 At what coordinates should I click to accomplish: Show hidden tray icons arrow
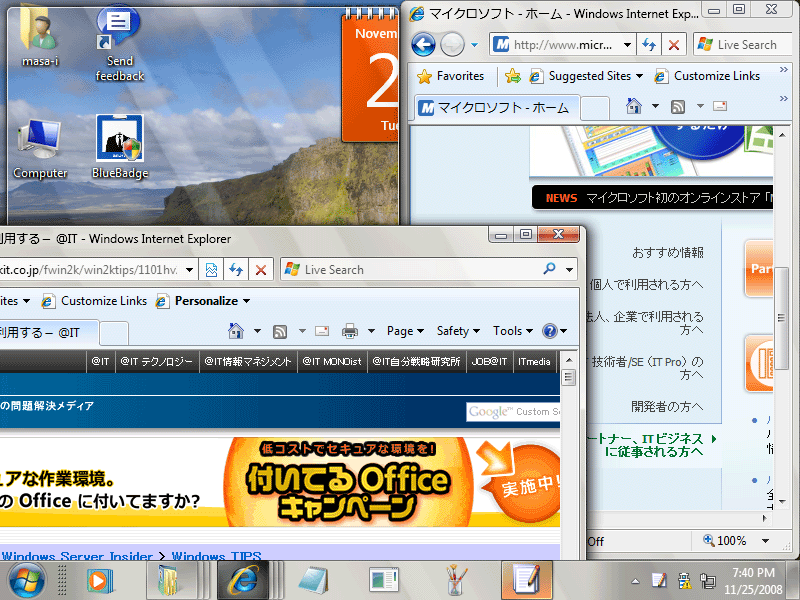point(635,581)
